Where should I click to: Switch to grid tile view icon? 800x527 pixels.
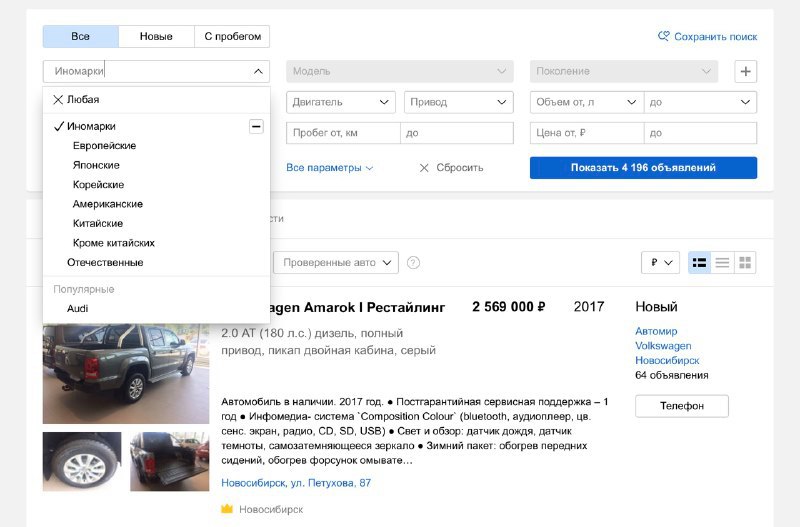745,262
